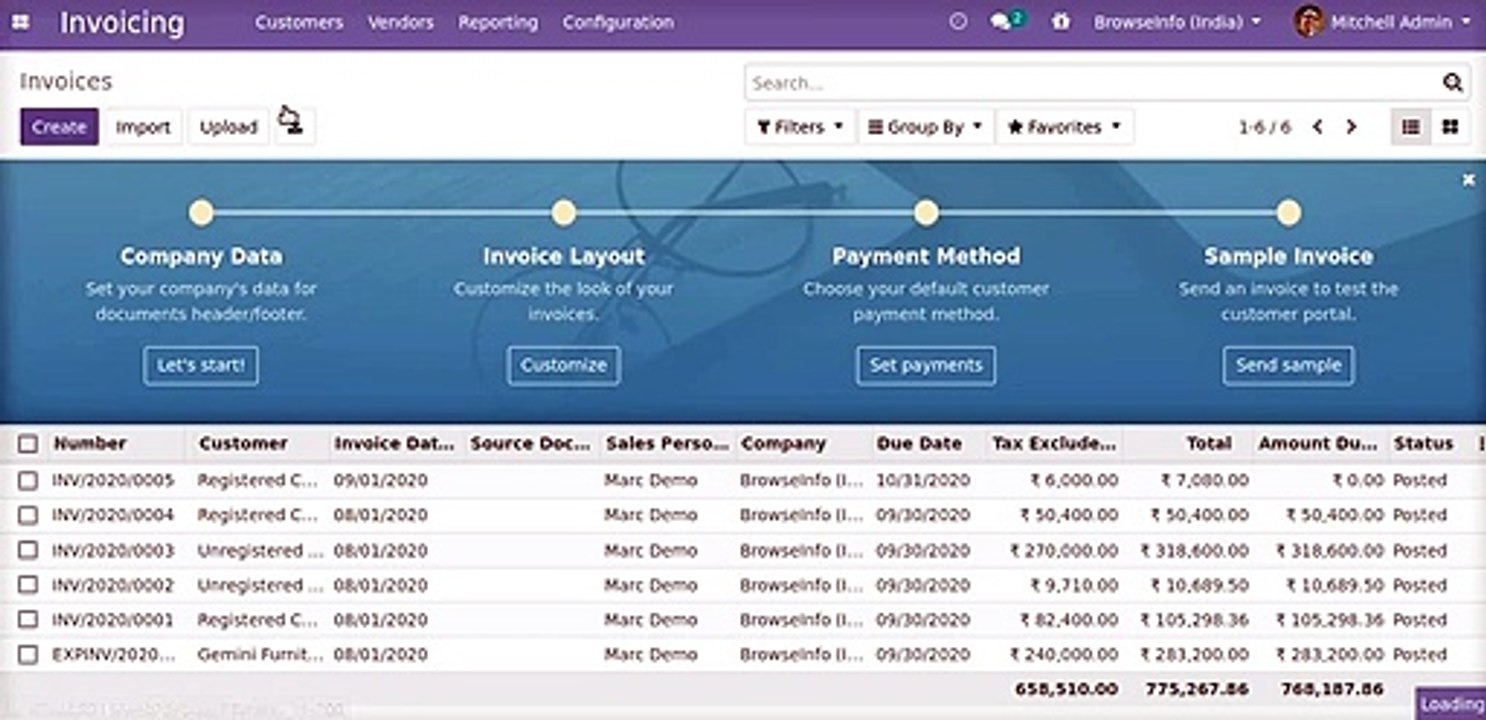Screen dimensions: 1486x720
Task: Click the Upload button
Action: 228,127
